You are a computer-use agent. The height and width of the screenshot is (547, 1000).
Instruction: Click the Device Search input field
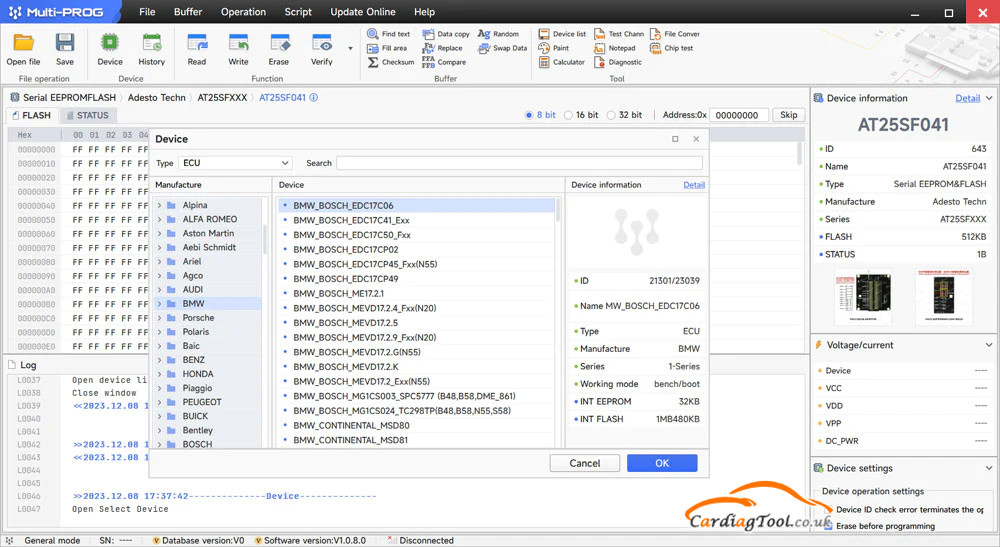(x=519, y=163)
